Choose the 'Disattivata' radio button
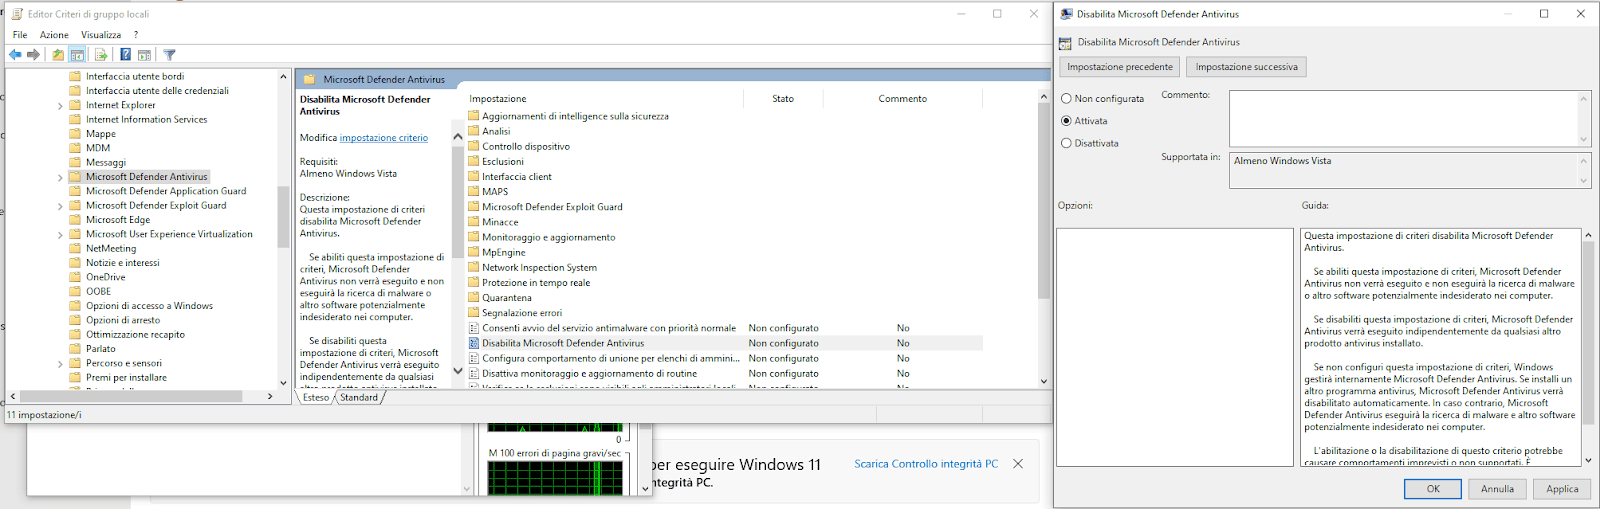 1066,144
